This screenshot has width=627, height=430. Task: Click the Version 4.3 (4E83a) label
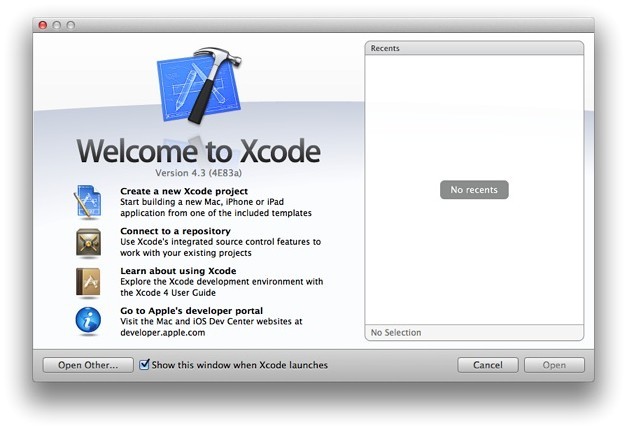tap(199, 172)
